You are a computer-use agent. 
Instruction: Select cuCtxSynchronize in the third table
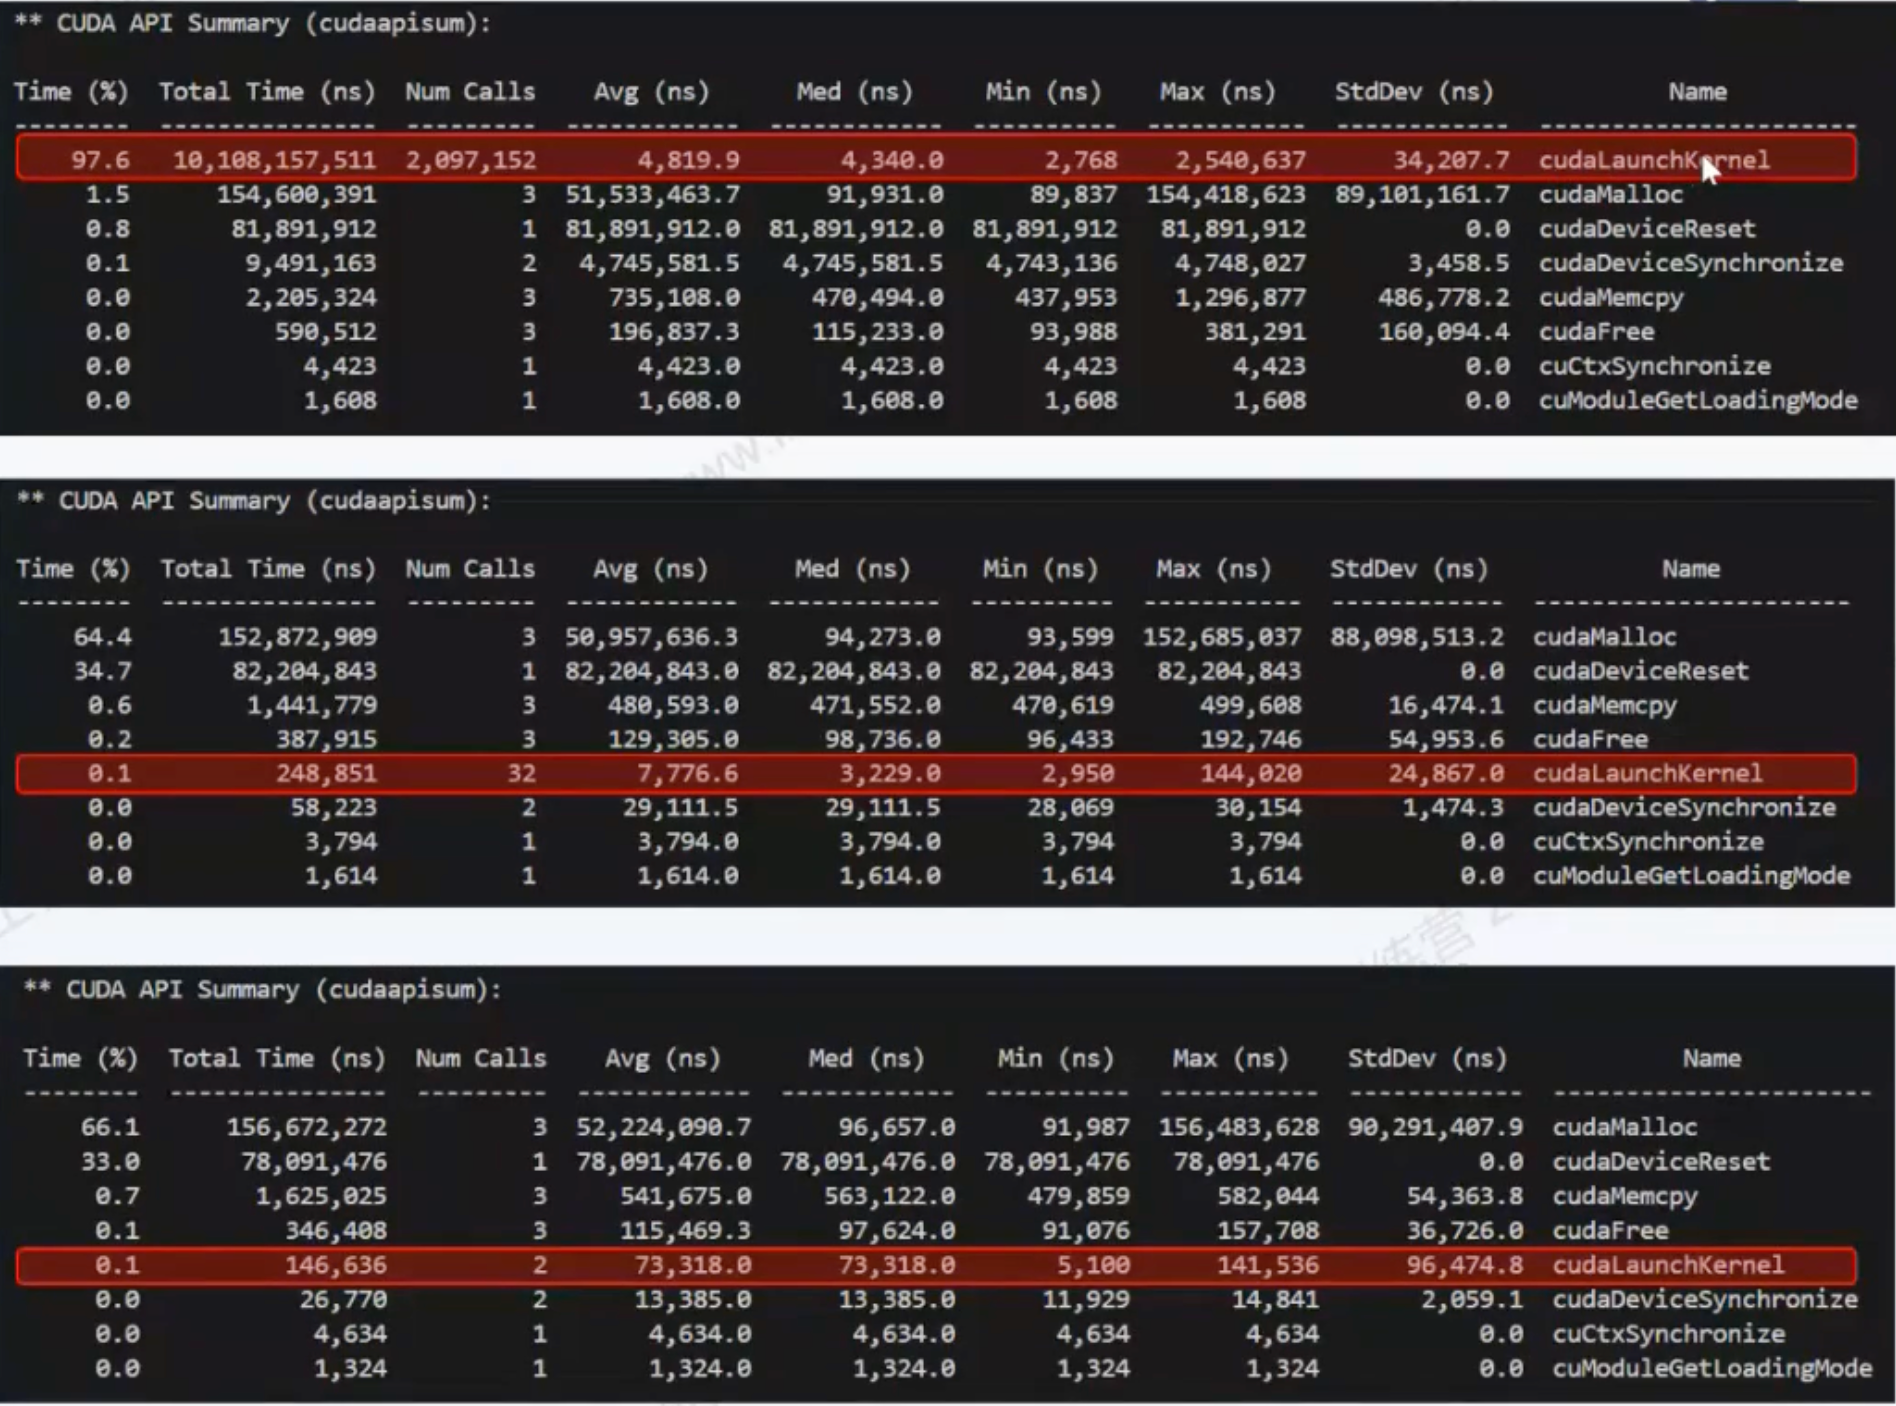coord(1668,1333)
